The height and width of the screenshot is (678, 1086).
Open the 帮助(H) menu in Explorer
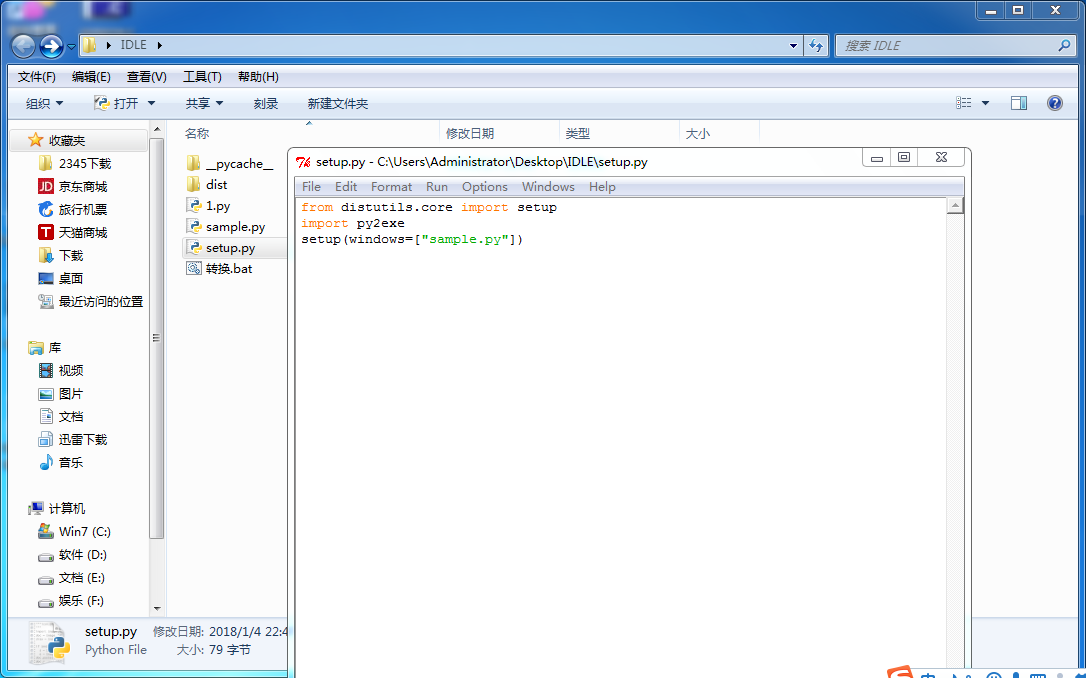coord(258,77)
